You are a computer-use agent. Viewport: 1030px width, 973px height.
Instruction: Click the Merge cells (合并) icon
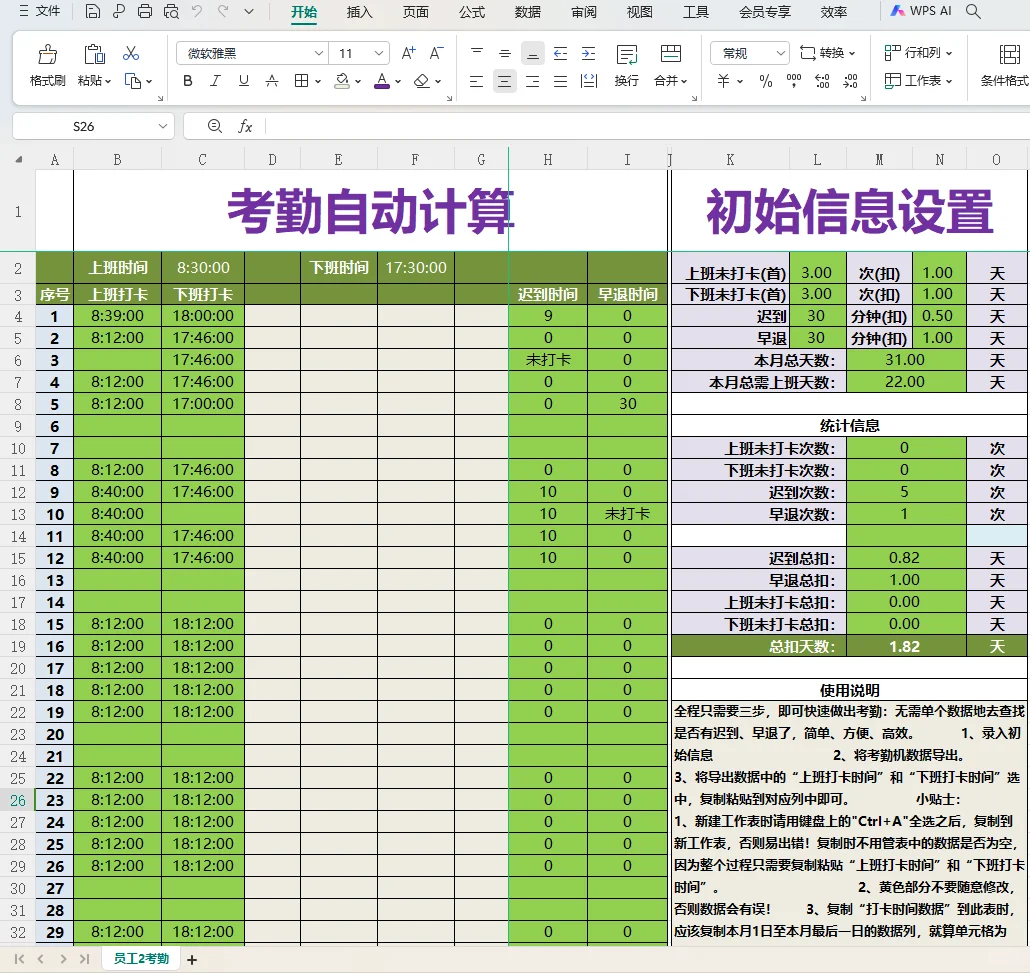click(x=671, y=54)
